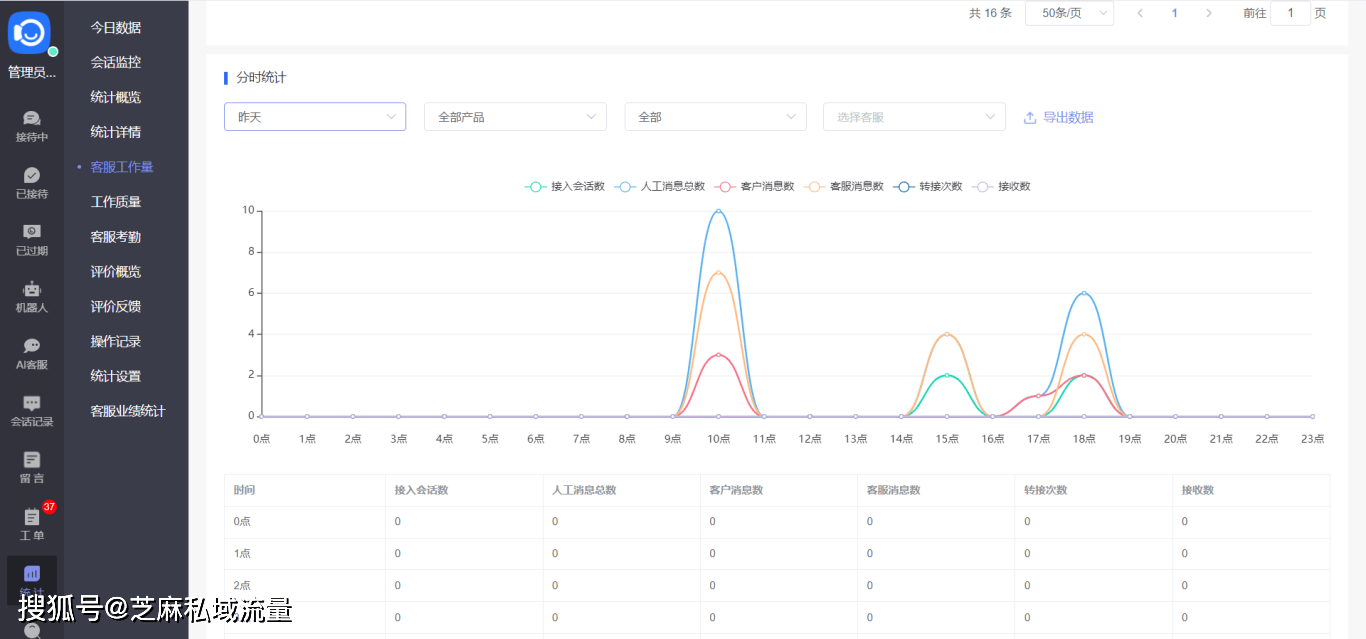1366x639 pixels.
Task: Open the 接待中 chat icon in sidebar
Action: 31,119
